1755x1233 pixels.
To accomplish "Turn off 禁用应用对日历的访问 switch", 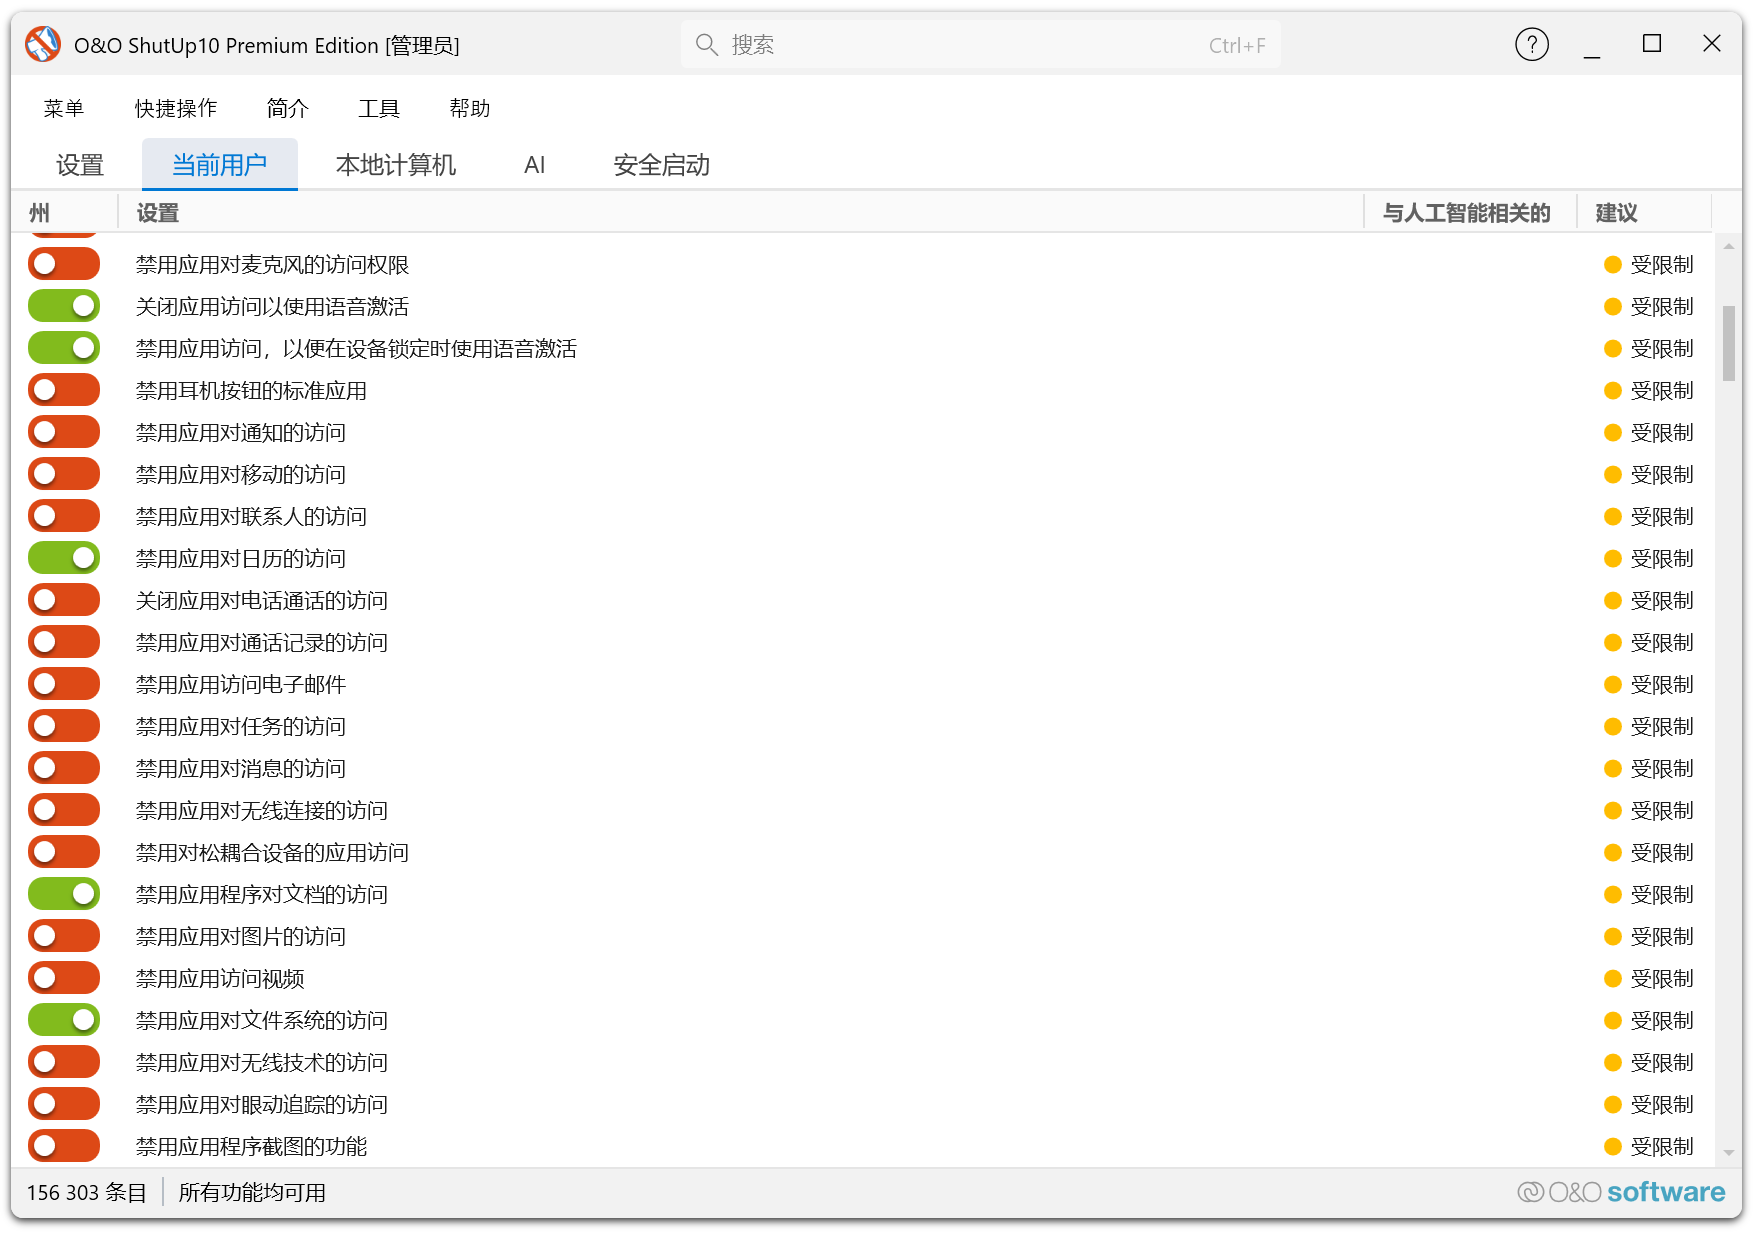I will pos(64,559).
